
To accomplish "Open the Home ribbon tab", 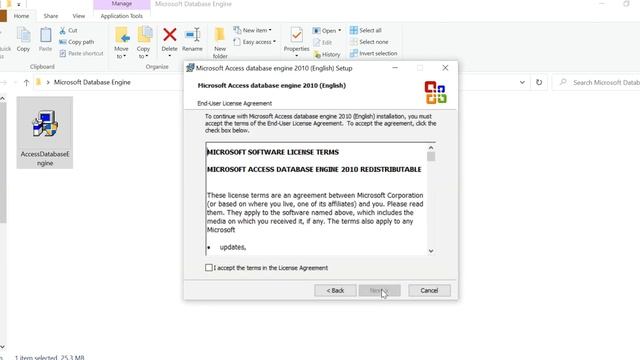I will click(21, 16).
